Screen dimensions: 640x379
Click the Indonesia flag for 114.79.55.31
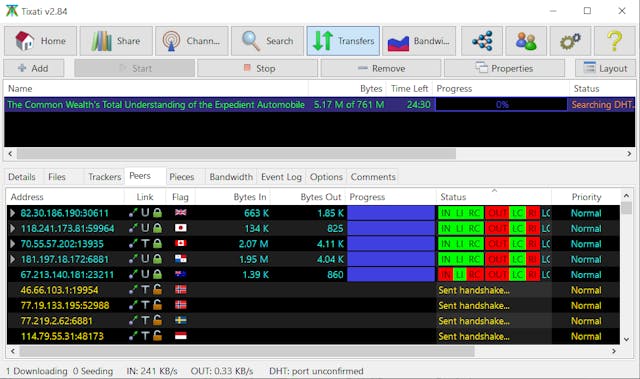click(x=180, y=336)
